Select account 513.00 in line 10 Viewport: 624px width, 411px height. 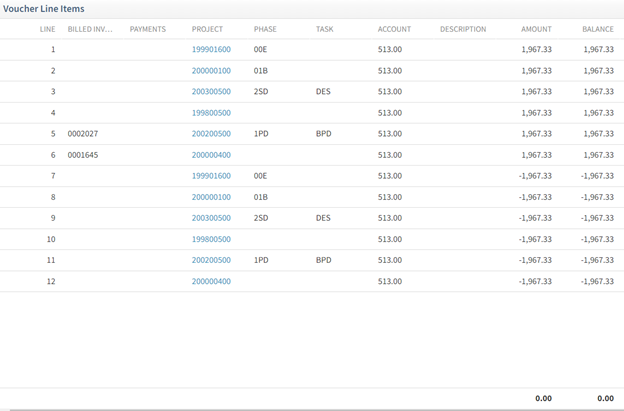pyautogui.click(x=390, y=240)
